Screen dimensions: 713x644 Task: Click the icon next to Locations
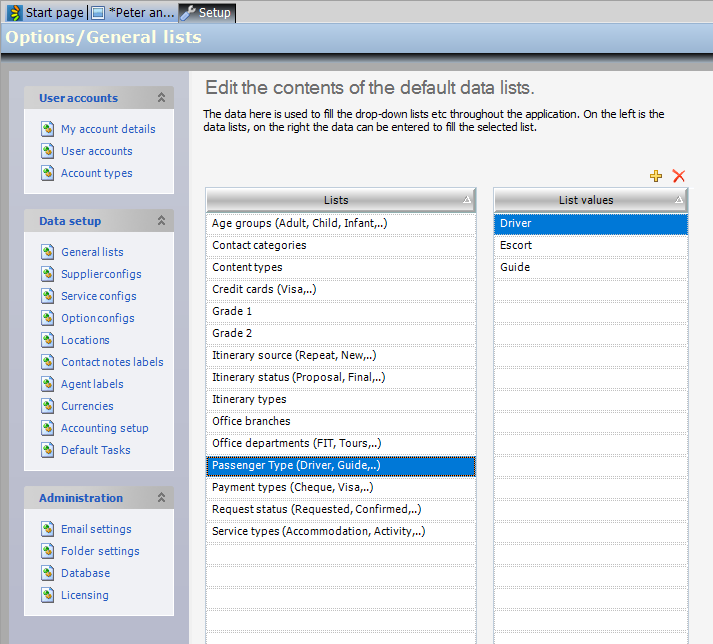pyautogui.click(x=47, y=340)
